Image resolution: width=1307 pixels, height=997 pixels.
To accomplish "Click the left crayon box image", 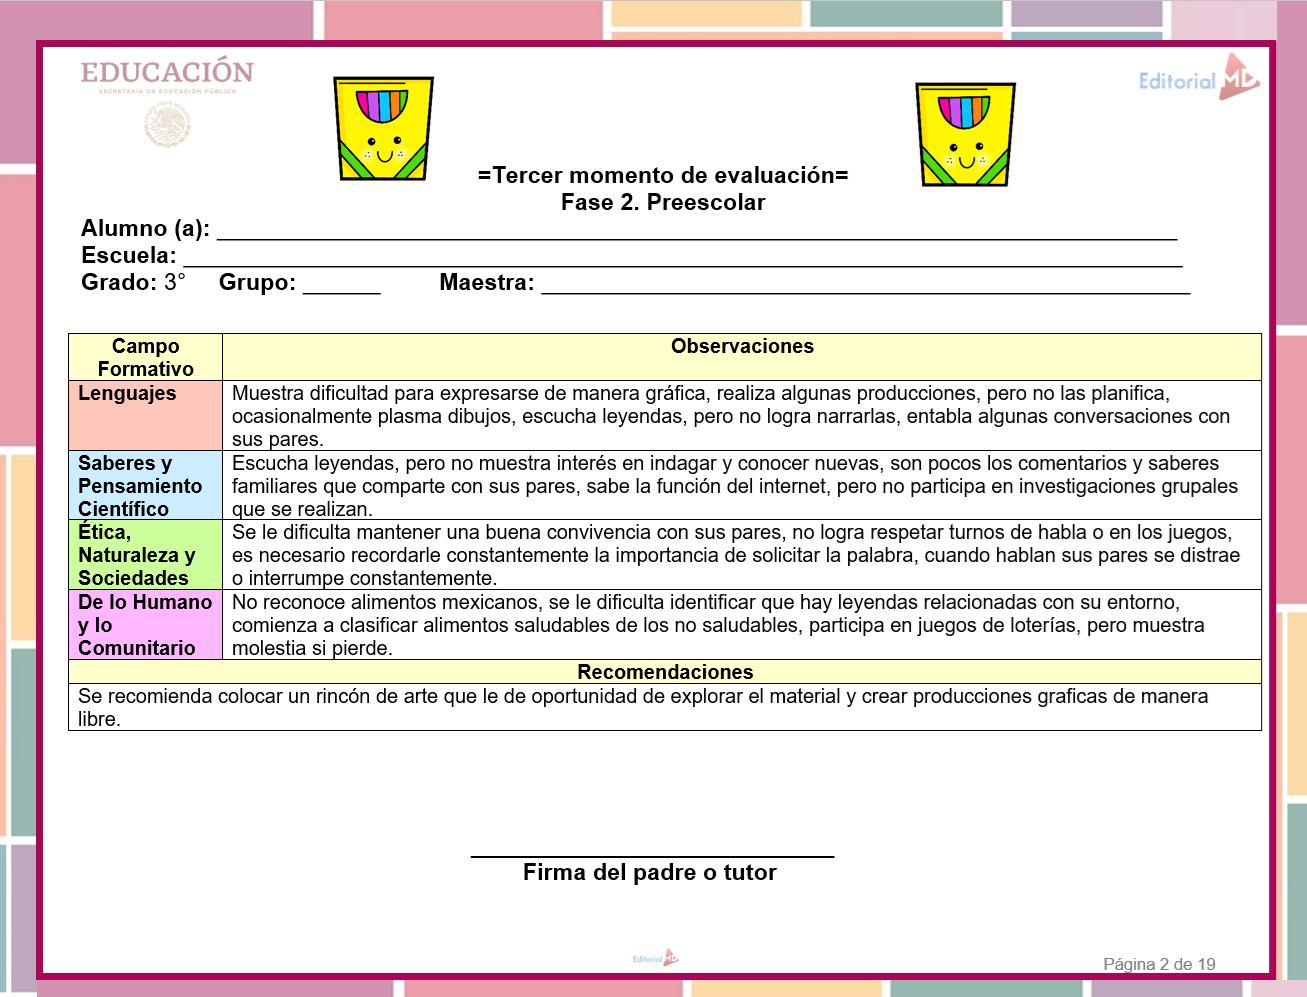I will [383, 129].
